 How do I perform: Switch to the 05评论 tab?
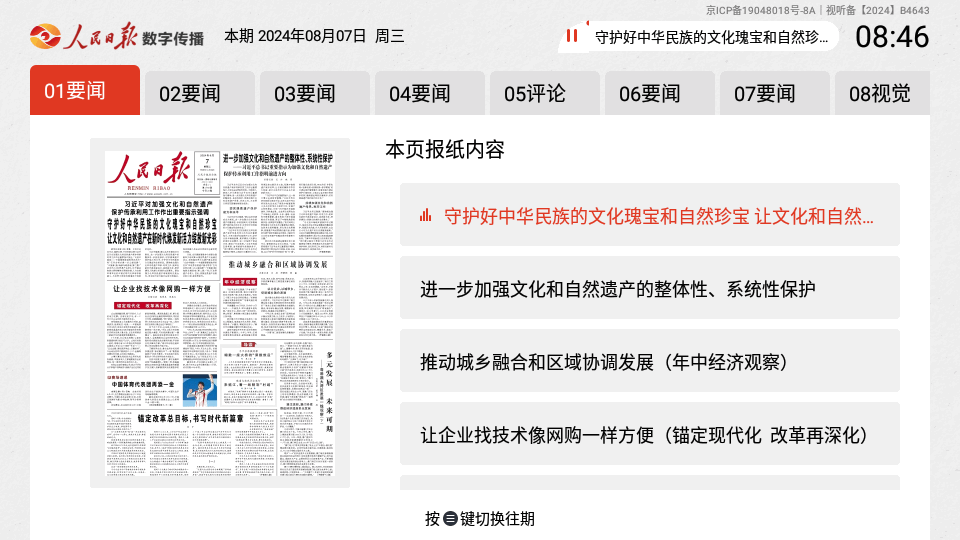click(545, 94)
